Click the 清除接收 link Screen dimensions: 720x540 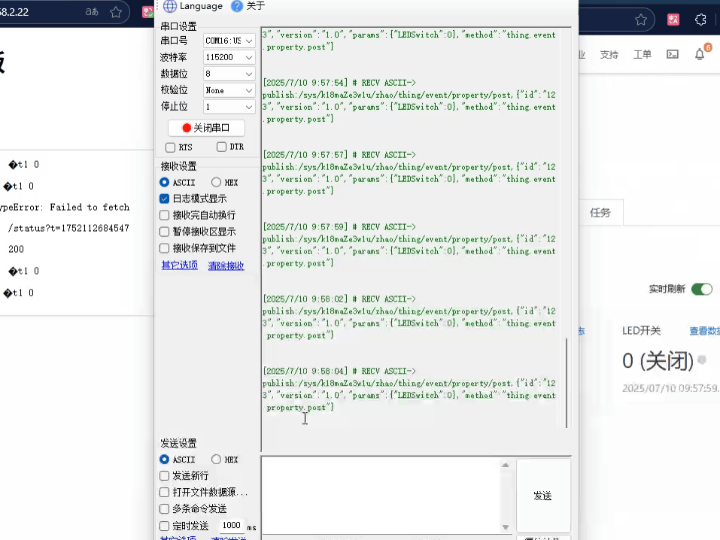point(225,266)
